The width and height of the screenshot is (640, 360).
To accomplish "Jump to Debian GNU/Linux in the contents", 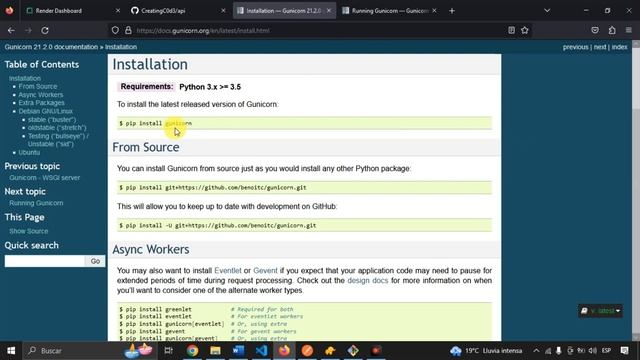I will pyautogui.click(x=45, y=111).
